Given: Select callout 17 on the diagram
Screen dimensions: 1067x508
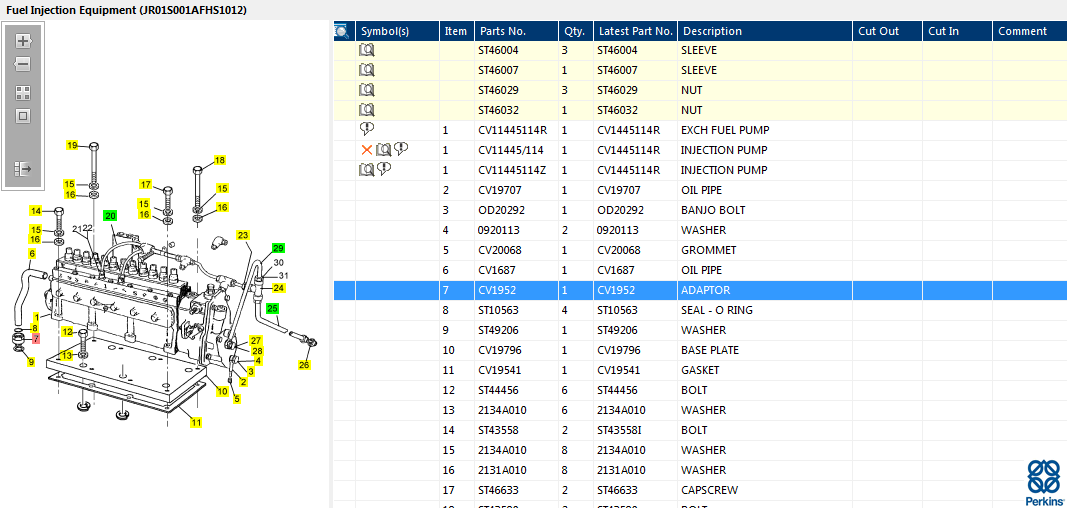Looking at the screenshot, I should pyautogui.click(x=146, y=184).
